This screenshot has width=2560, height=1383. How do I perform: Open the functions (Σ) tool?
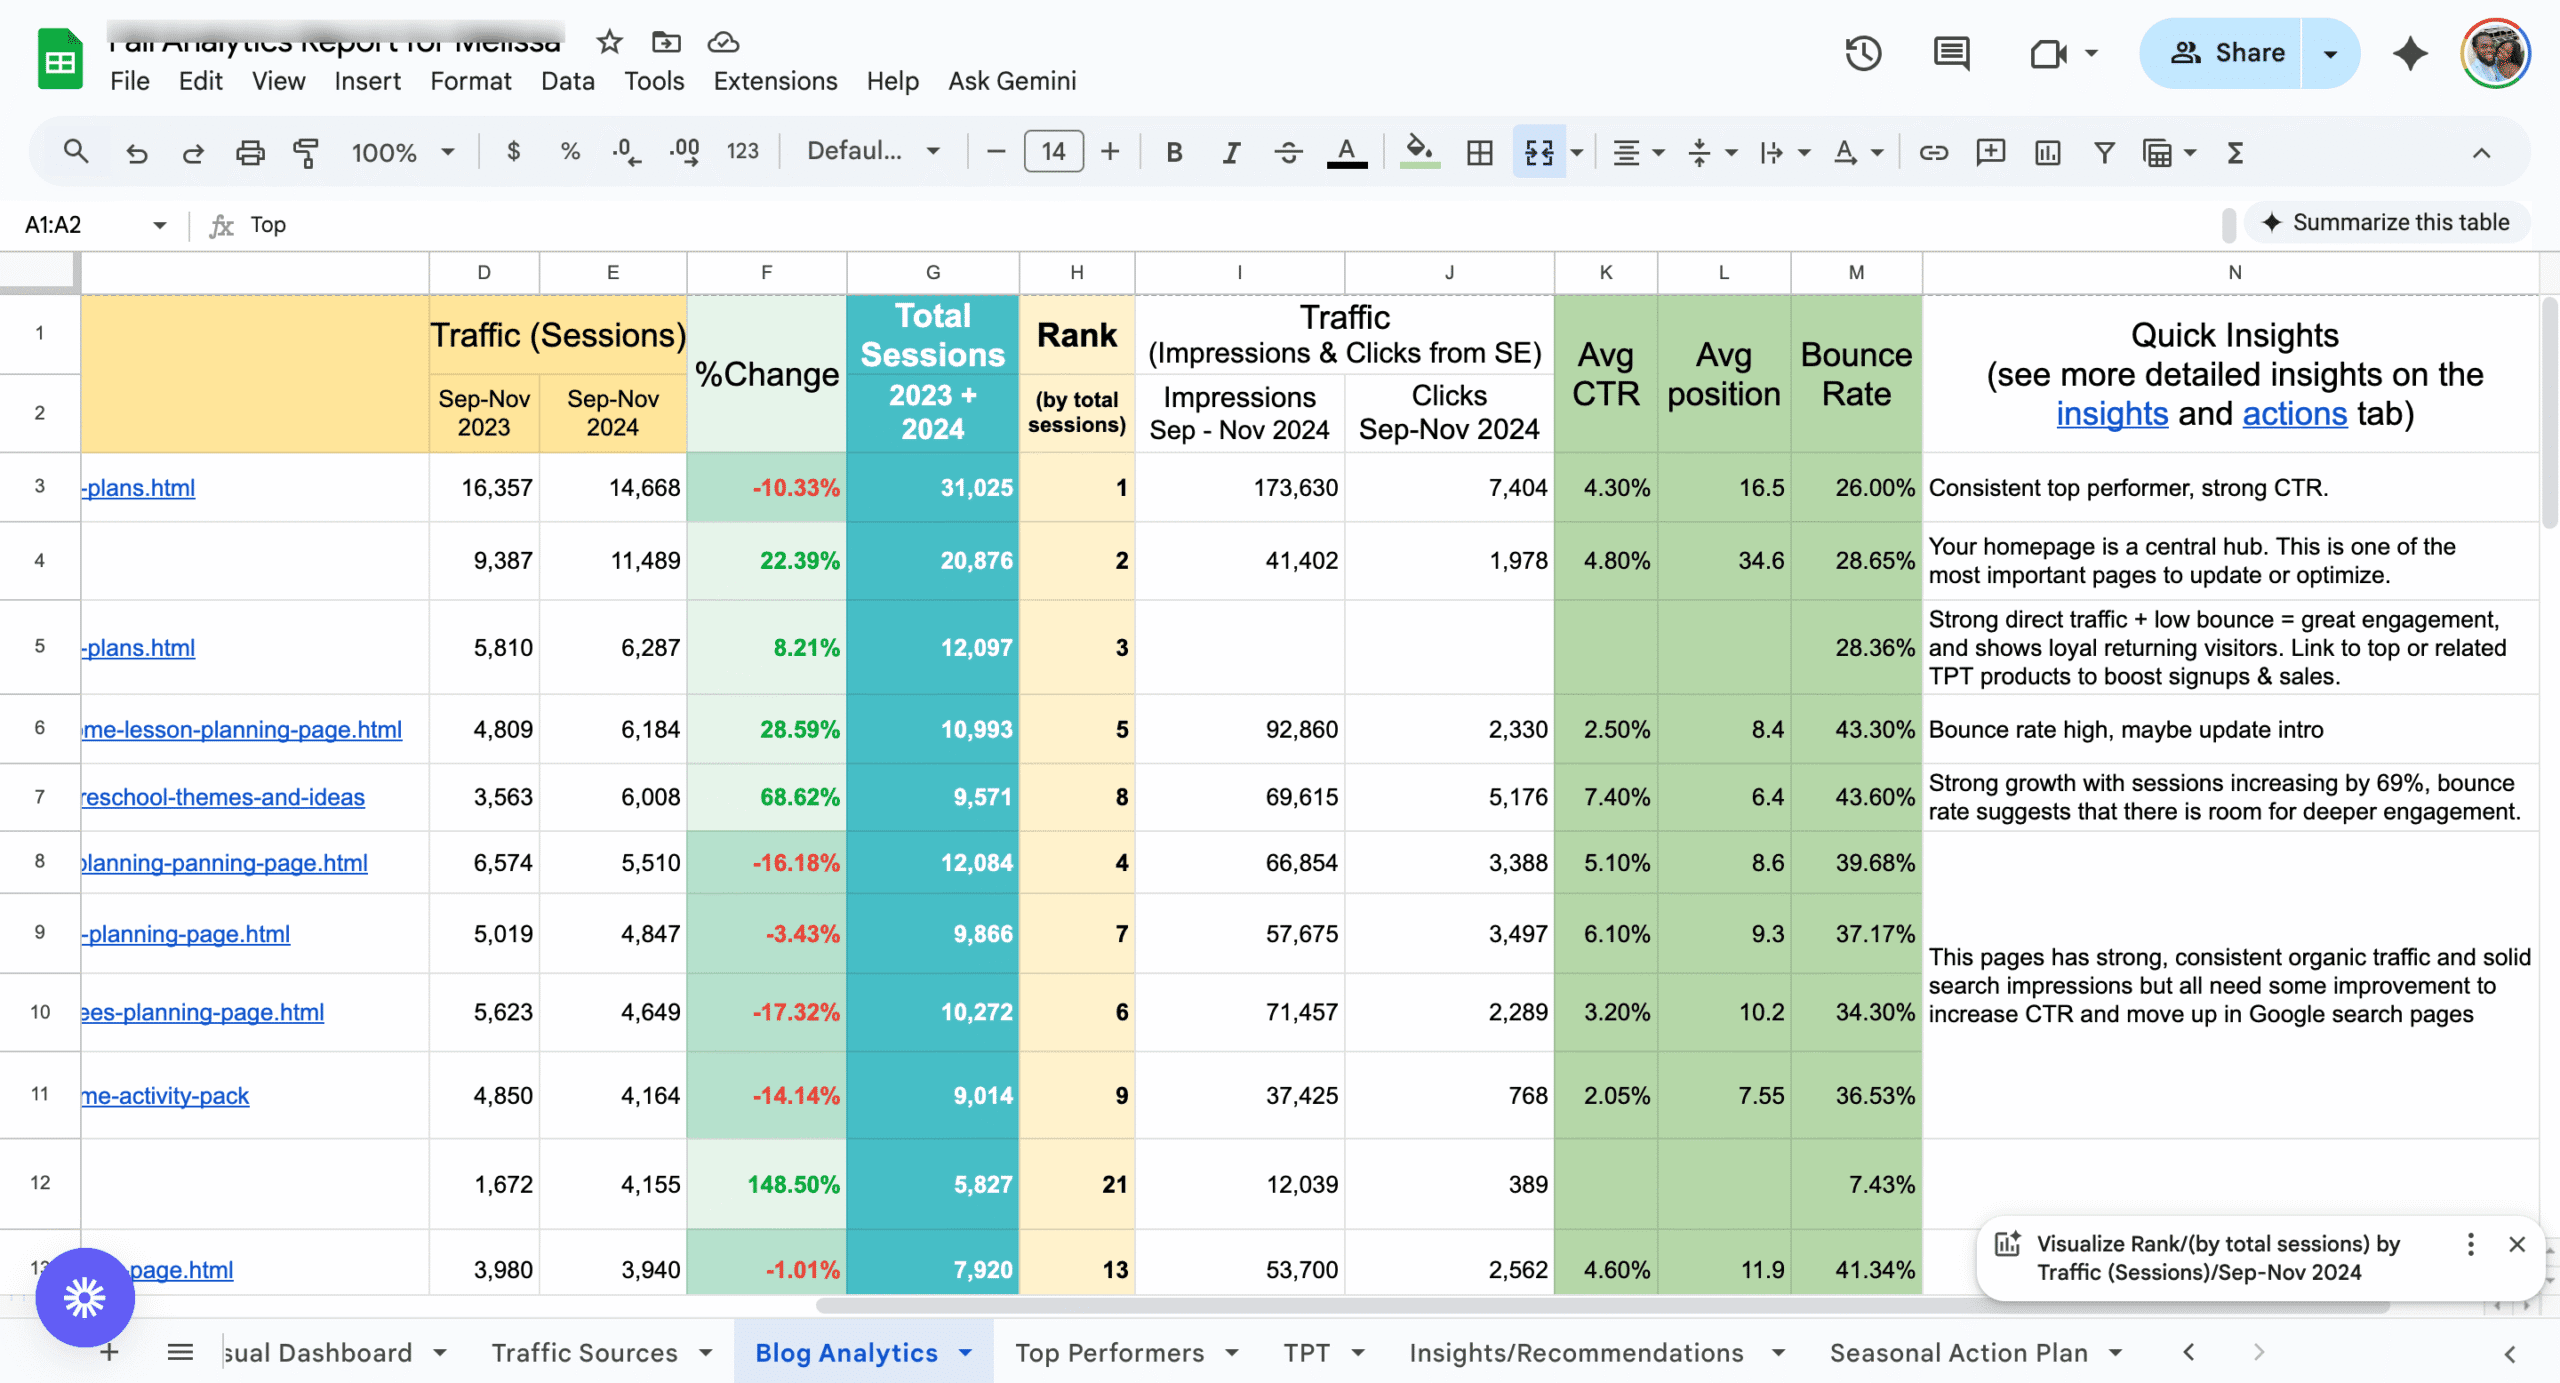2234,152
